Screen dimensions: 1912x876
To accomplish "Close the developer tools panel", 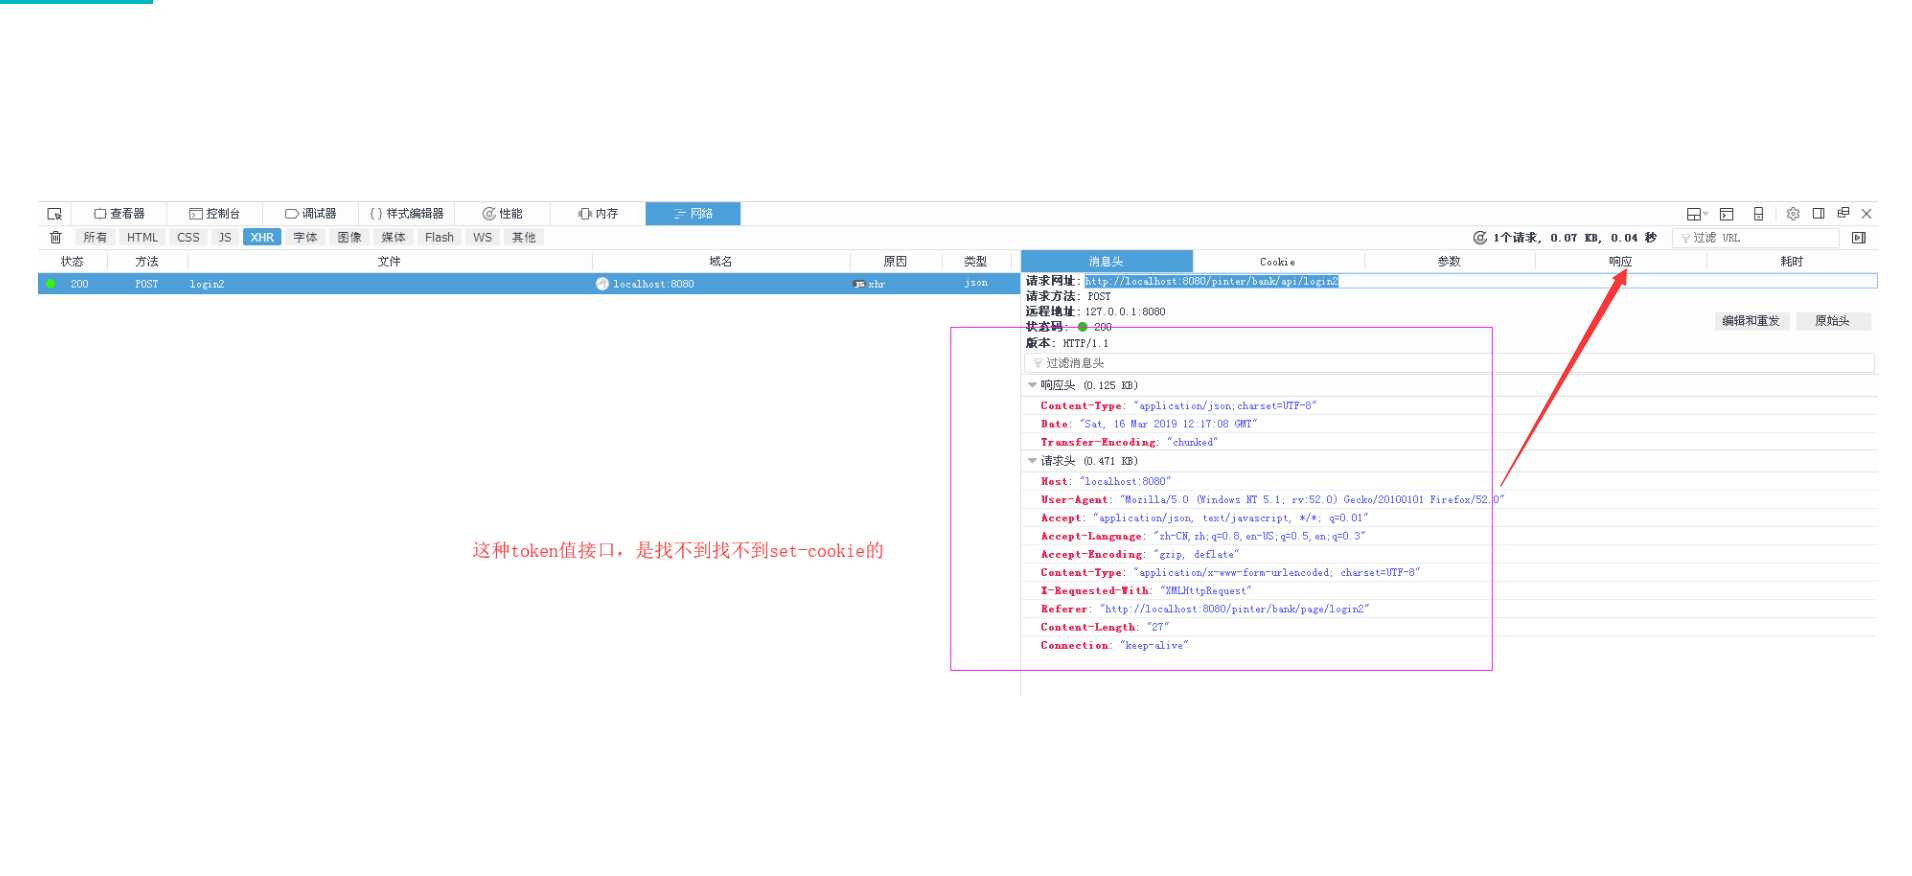I will tap(1866, 214).
